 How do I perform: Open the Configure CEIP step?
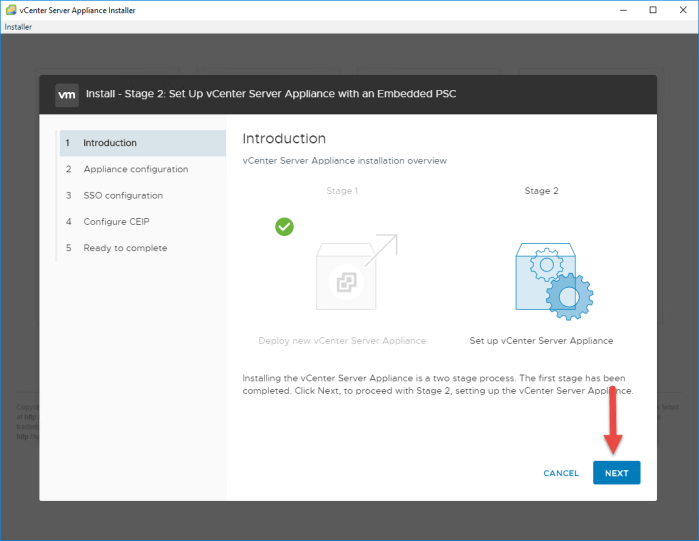pos(116,221)
